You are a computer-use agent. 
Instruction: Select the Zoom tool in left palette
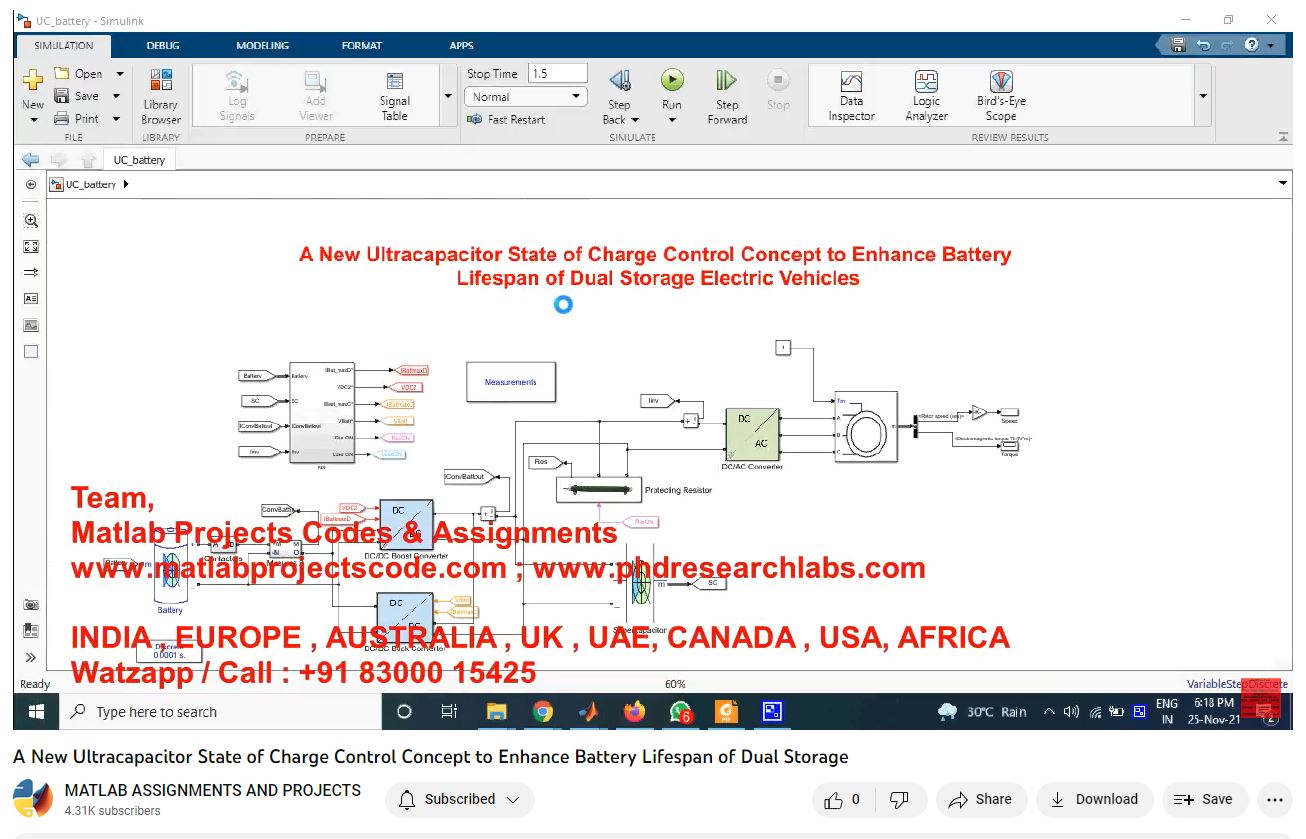coord(31,221)
